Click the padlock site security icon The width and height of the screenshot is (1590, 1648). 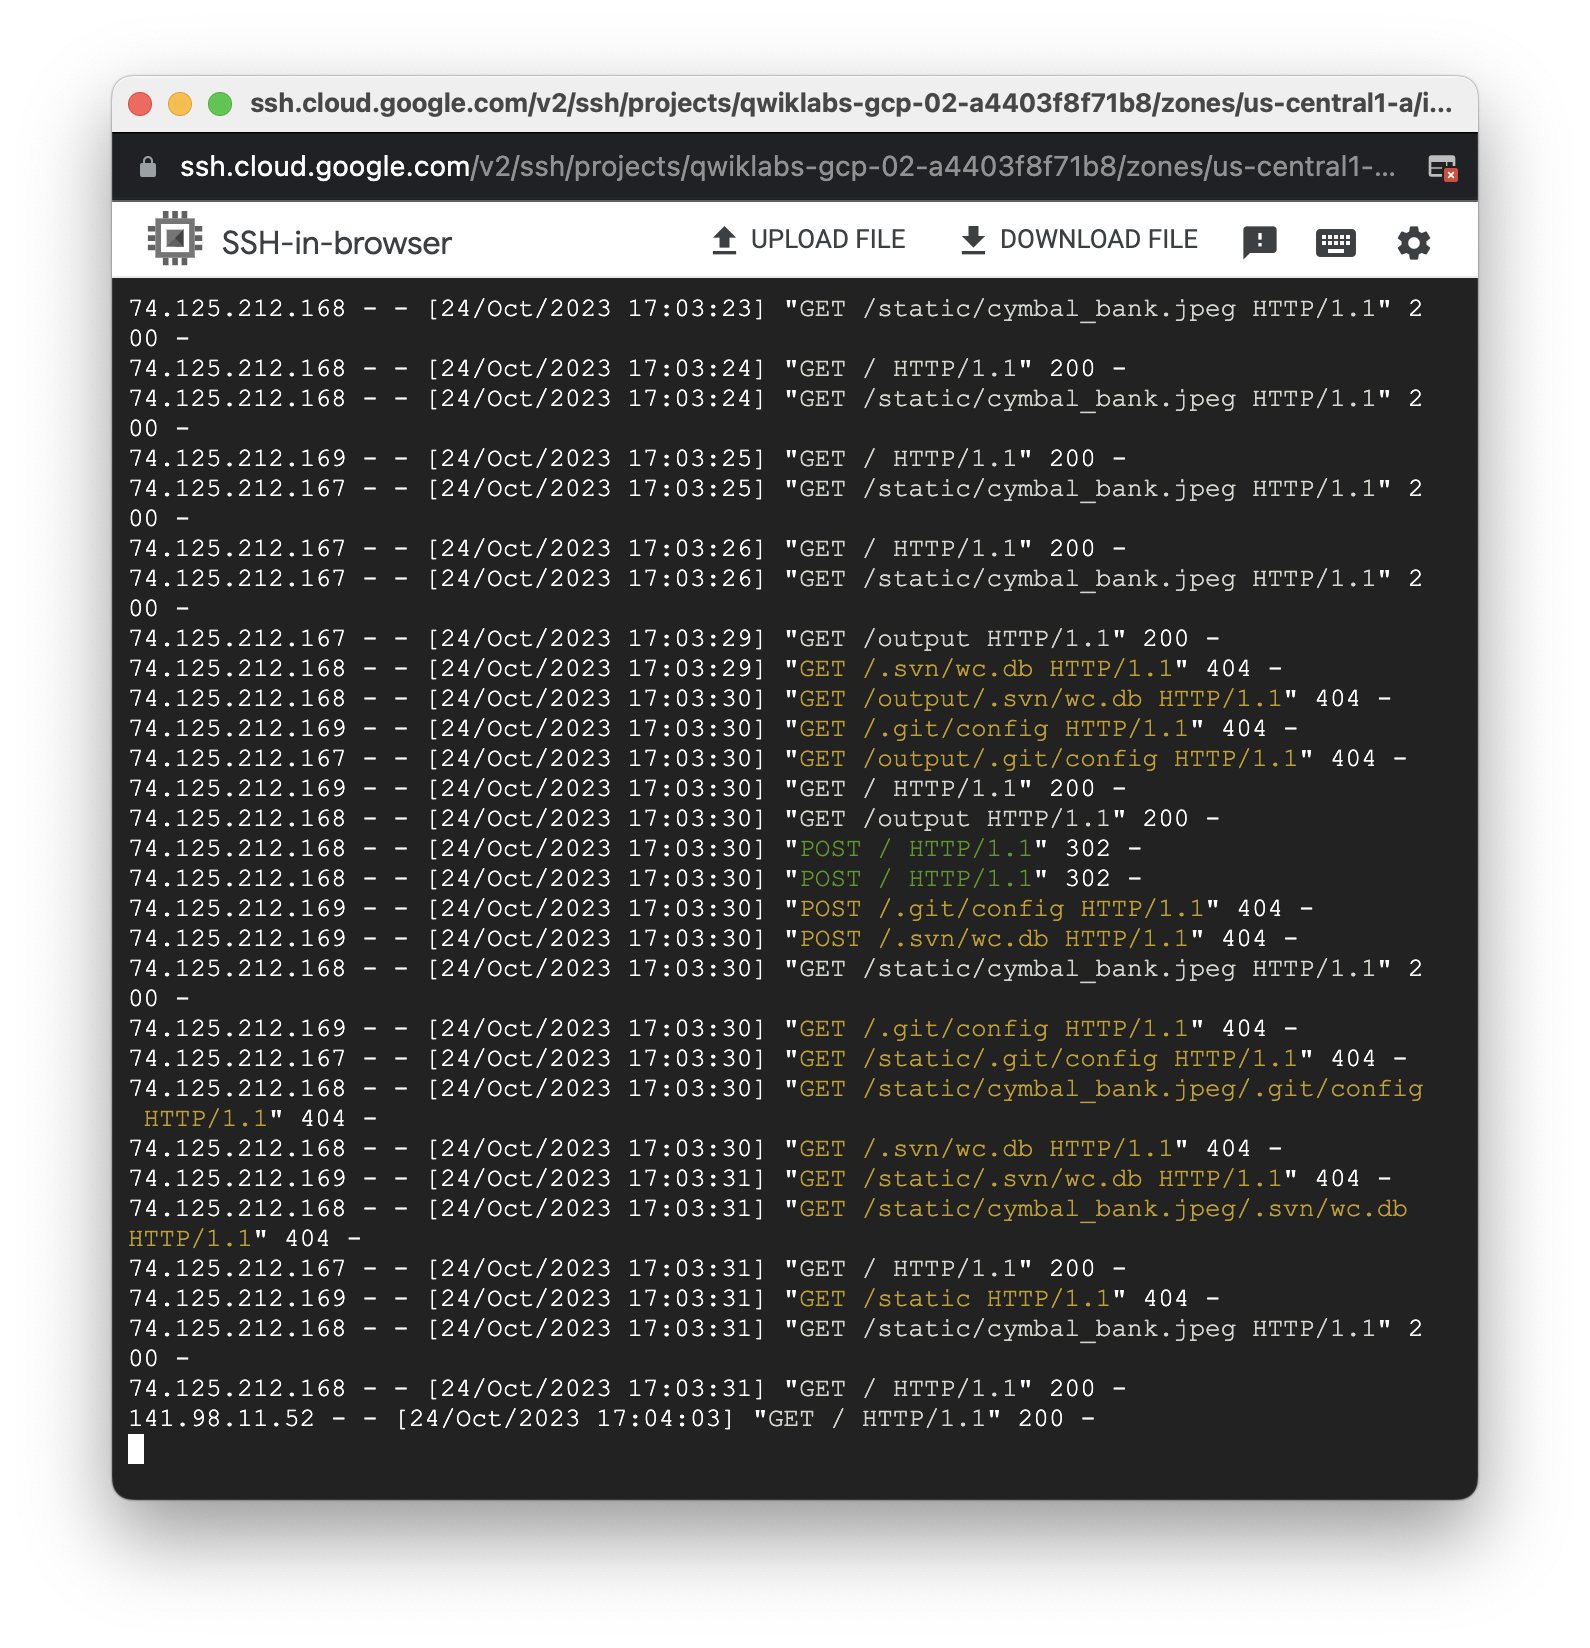148,167
